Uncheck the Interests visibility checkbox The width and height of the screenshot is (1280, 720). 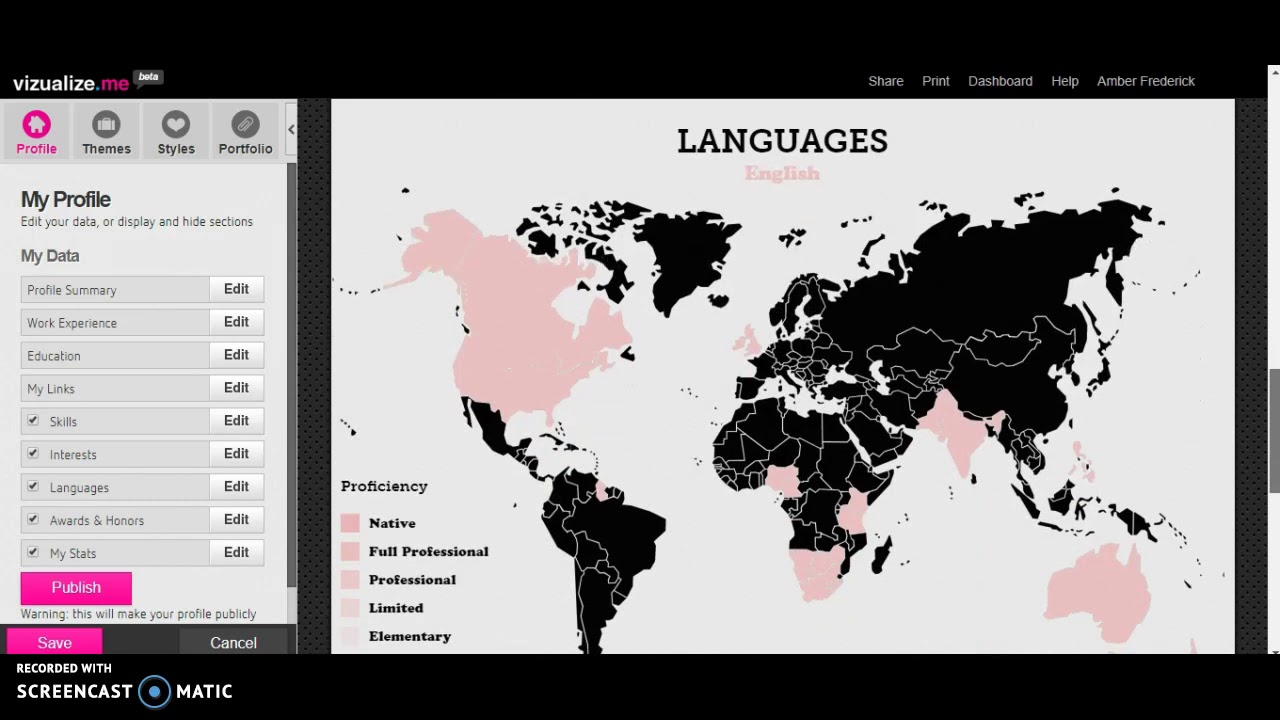[33, 454]
